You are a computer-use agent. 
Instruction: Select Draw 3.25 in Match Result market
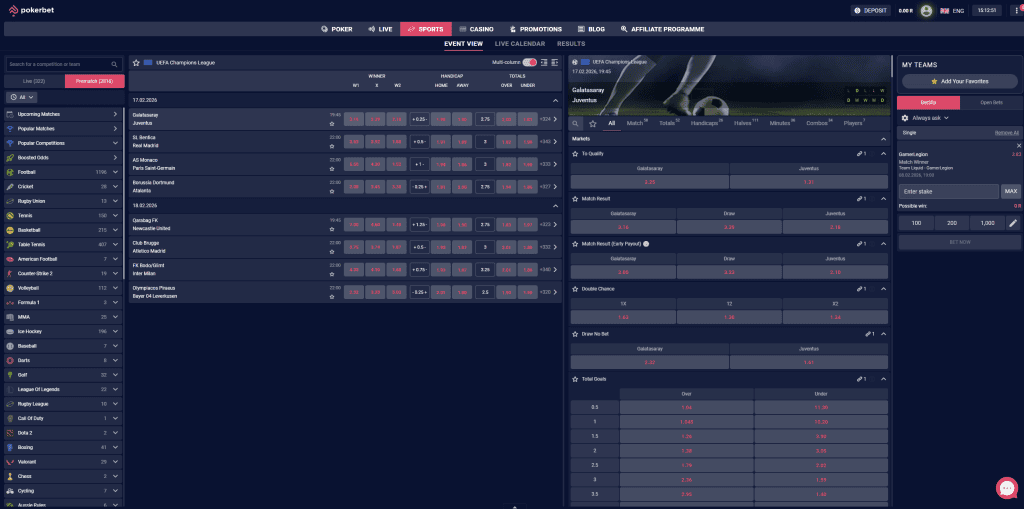click(729, 227)
